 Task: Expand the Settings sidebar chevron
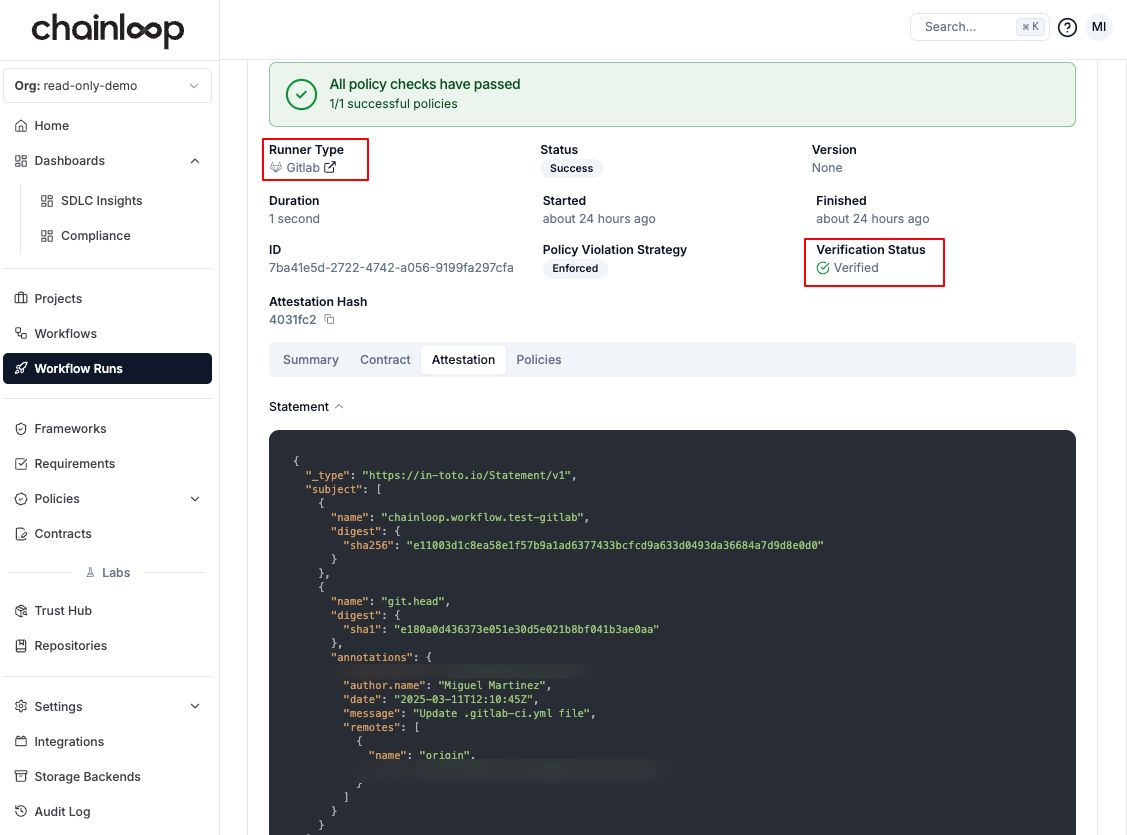[195, 707]
